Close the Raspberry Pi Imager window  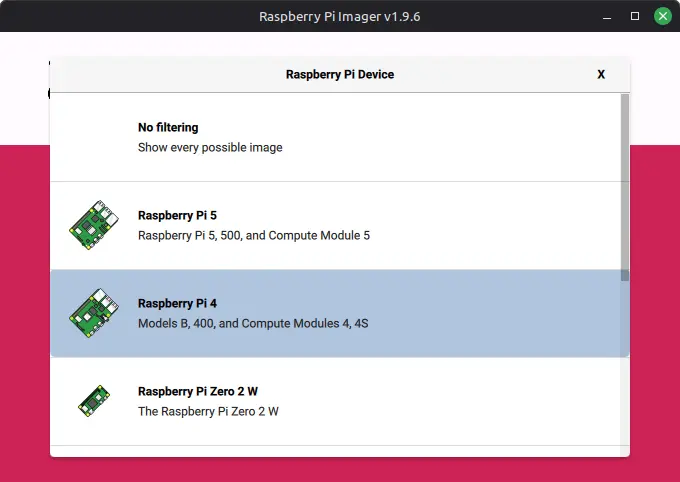pyautogui.click(x=662, y=16)
